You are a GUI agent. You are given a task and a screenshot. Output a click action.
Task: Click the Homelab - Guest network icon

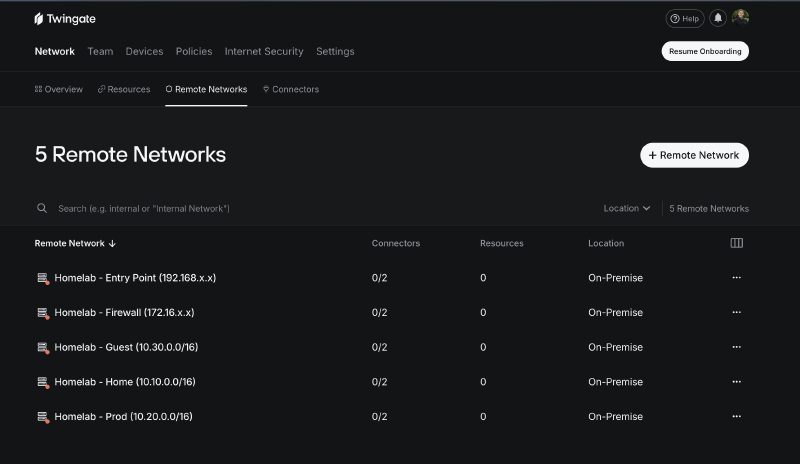coord(43,348)
